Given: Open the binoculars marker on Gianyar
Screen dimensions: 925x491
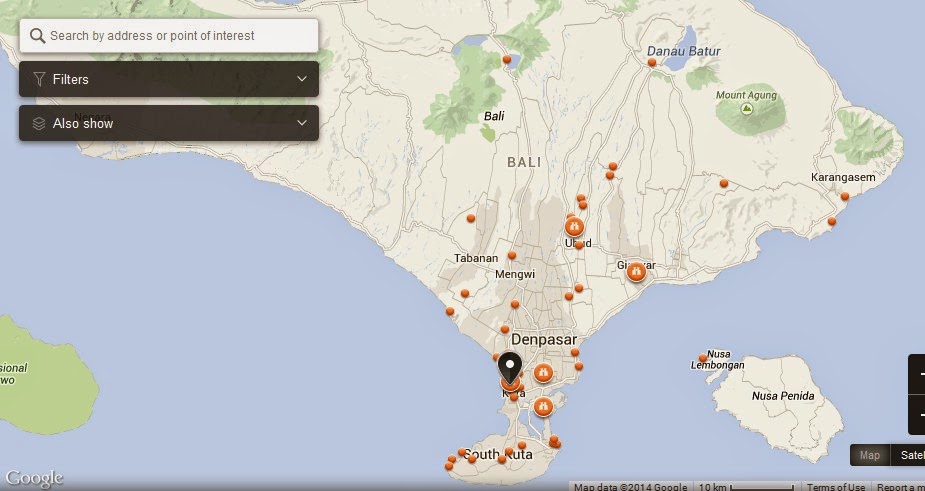Looking at the screenshot, I should (635, 271).
